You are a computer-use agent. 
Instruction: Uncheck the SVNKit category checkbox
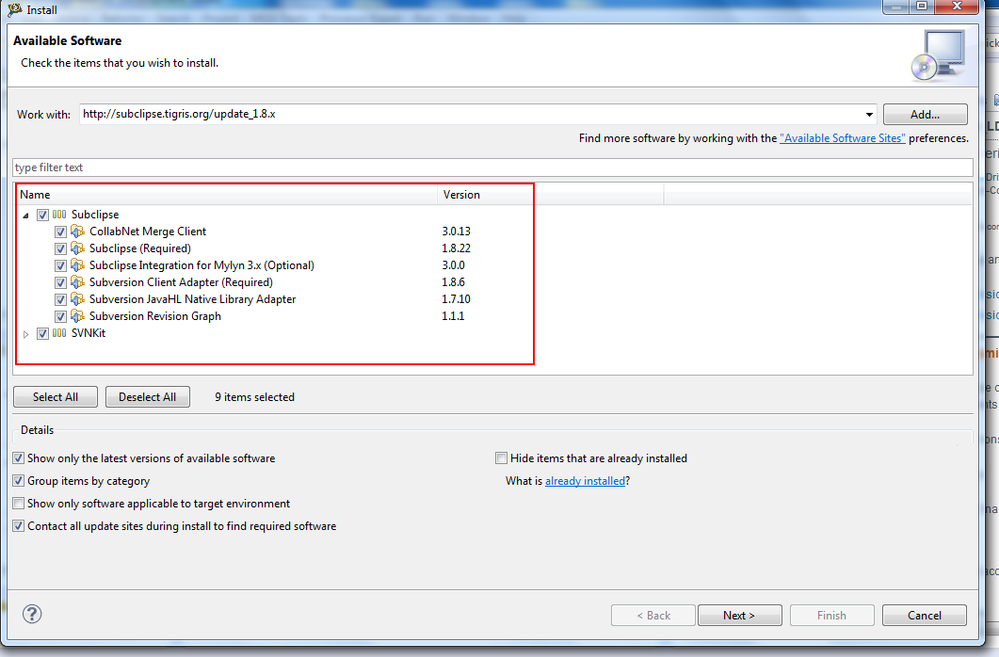pyautogui.click(x=43, y=333)
